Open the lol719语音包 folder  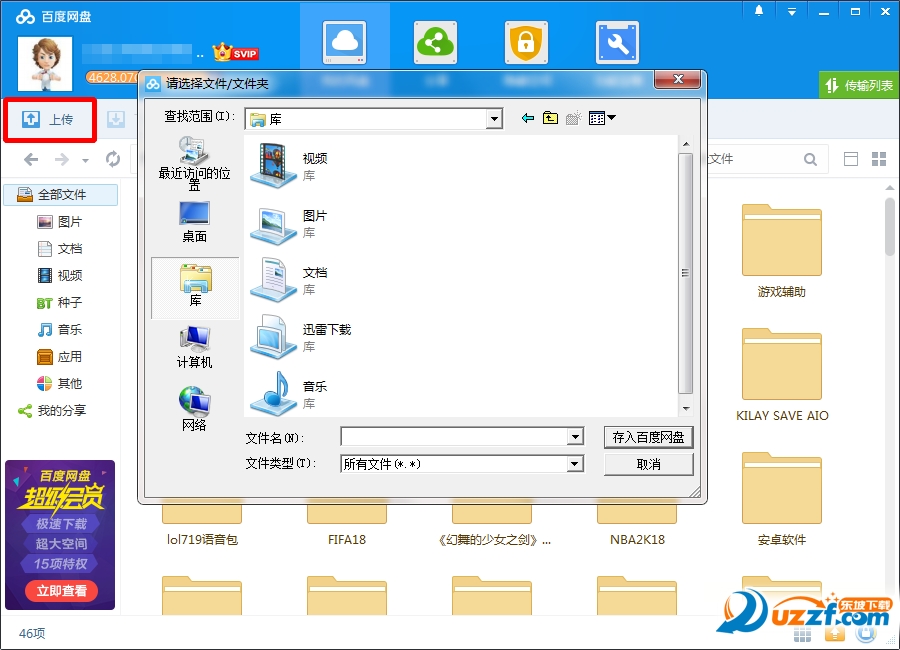pos(202,525)
